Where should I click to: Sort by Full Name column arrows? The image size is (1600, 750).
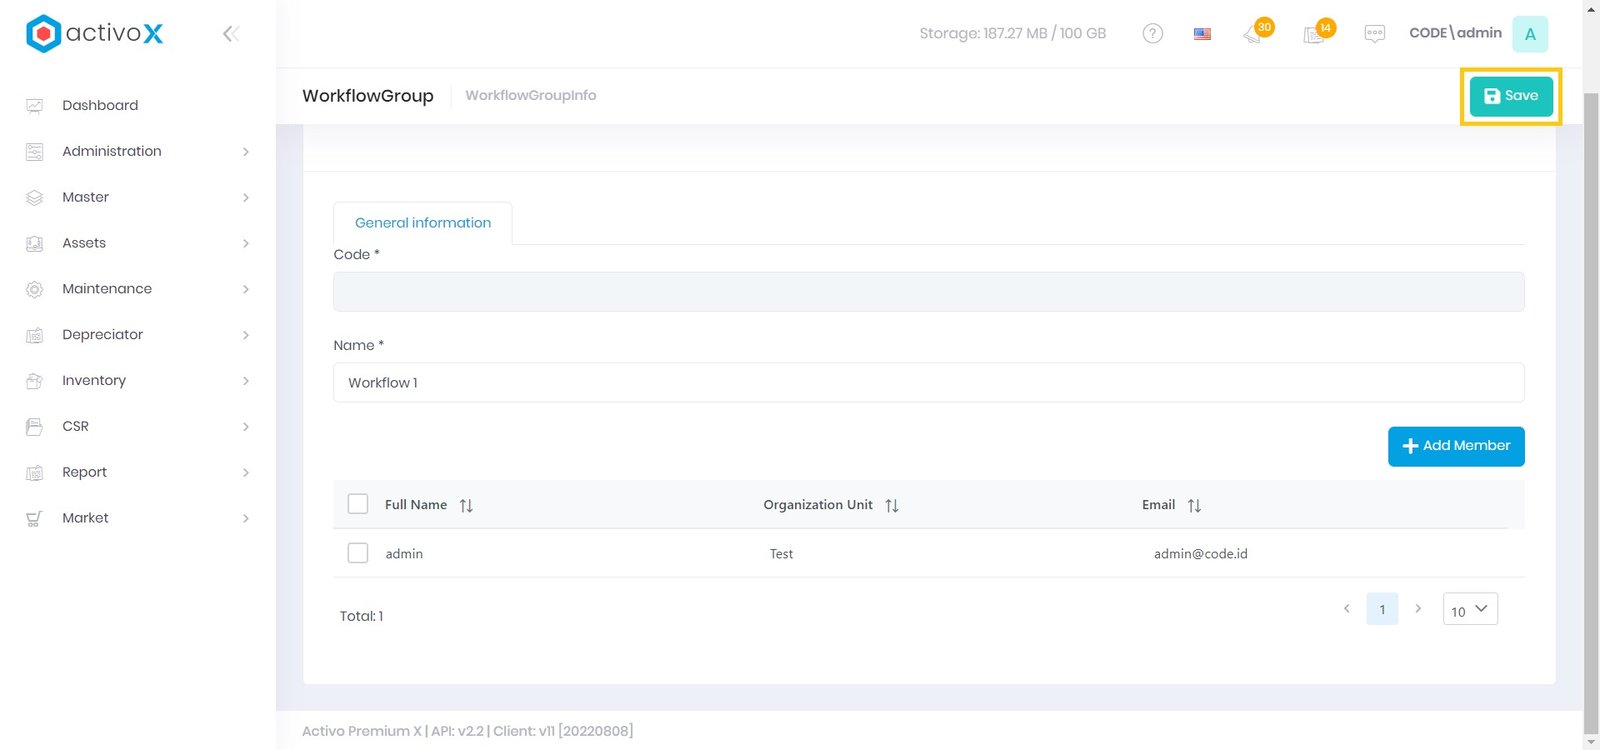click(466, 506)
